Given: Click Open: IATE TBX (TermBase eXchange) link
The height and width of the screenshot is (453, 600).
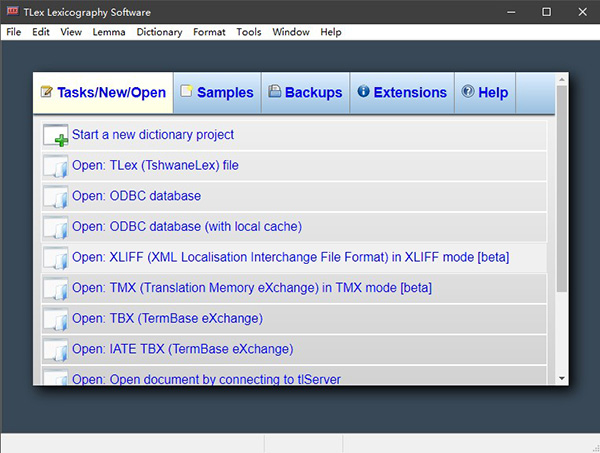Looking at the screenshot, I should pyautogui.click(x=183, y=349).
